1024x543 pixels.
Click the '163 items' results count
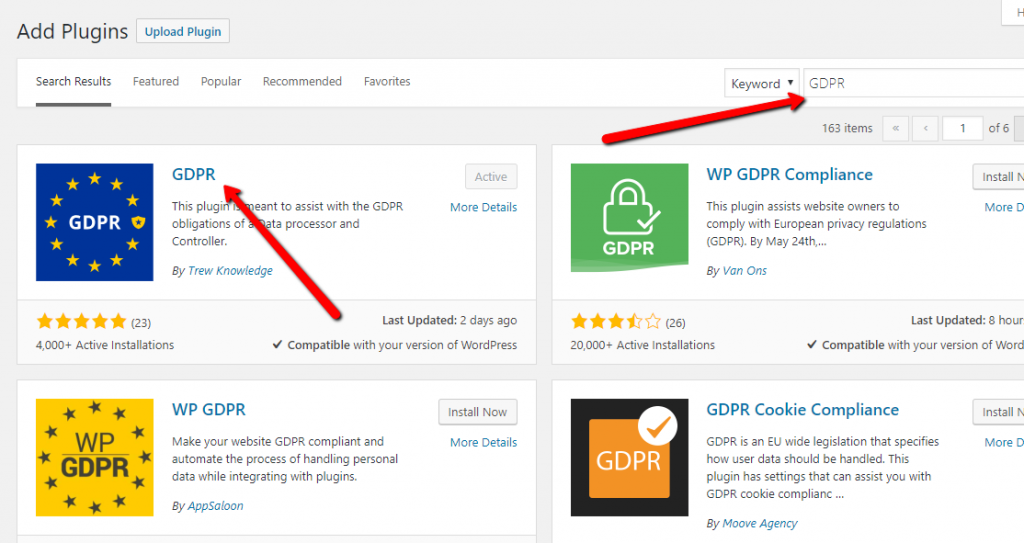pos(847,128)
